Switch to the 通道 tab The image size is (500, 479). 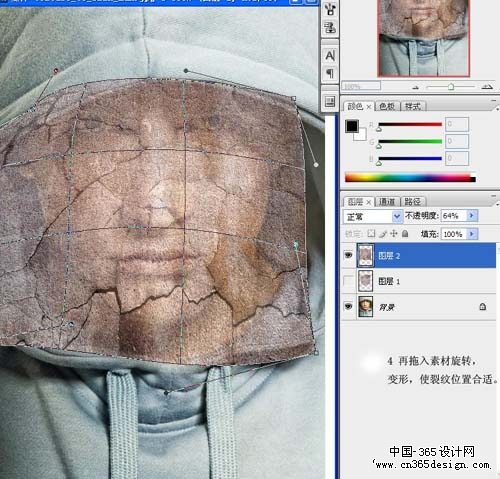pyautogui.click(x=387, y=202)
